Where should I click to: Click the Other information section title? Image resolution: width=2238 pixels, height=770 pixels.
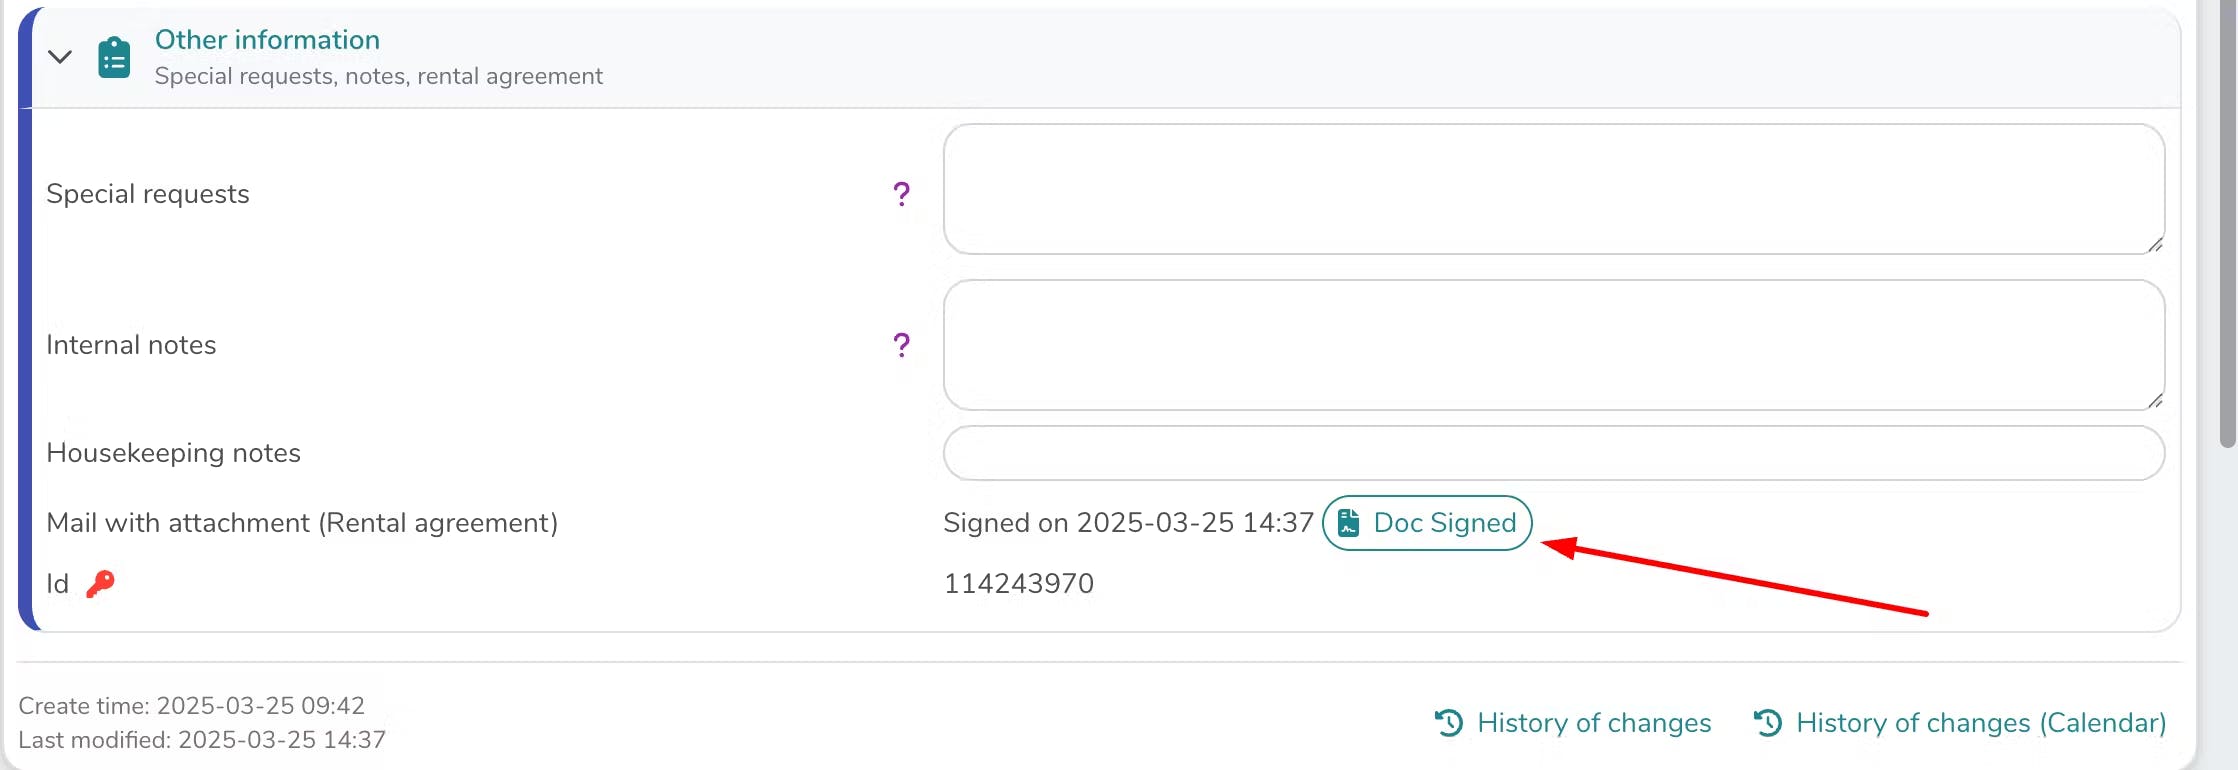point(267,40)
